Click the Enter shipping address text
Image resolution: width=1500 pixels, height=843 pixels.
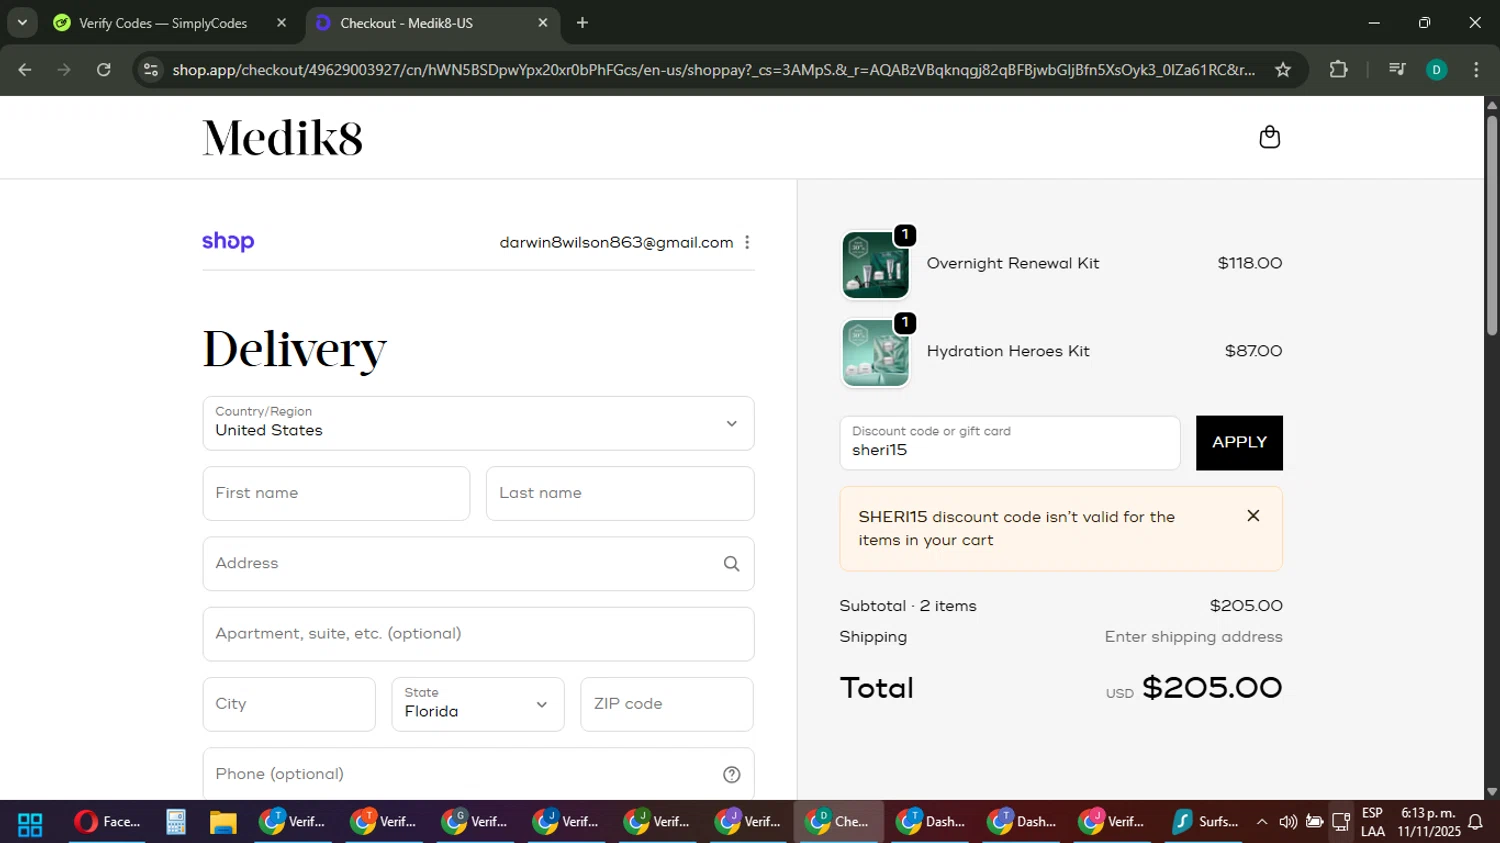[1193, 637]
